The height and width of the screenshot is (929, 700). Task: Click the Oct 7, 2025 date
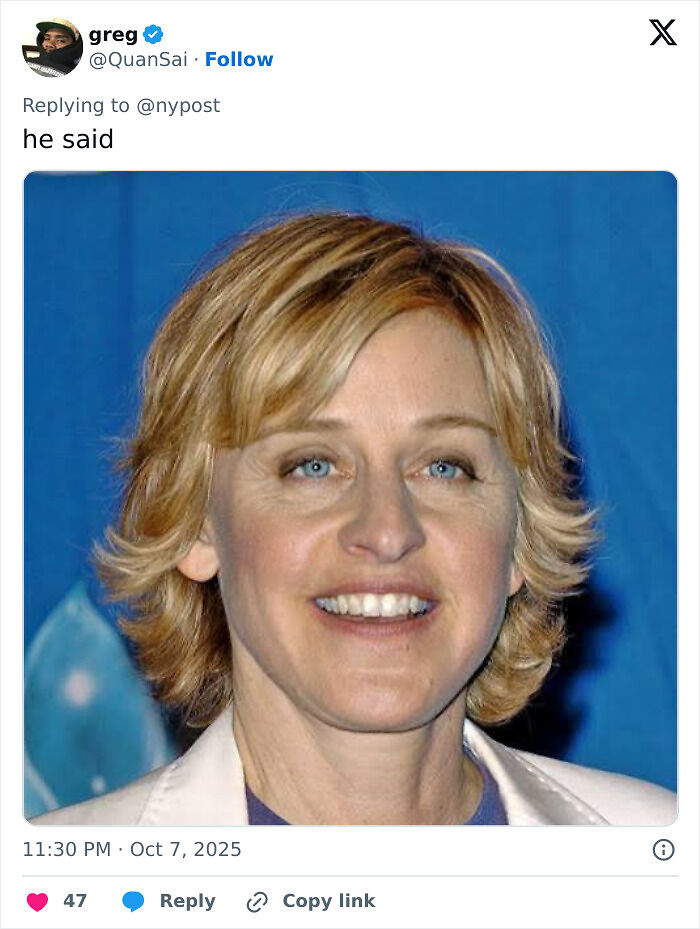[186, 849]
